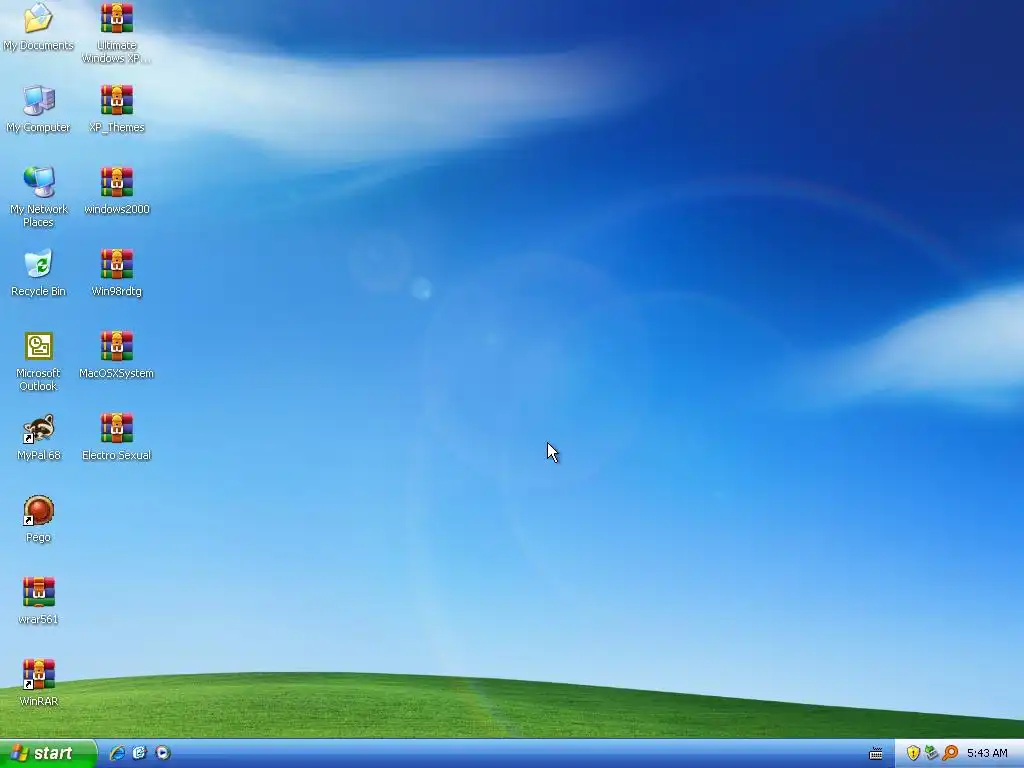Select the Win98rdtg archive icon

pyautogui.click(x=117, y=273)
